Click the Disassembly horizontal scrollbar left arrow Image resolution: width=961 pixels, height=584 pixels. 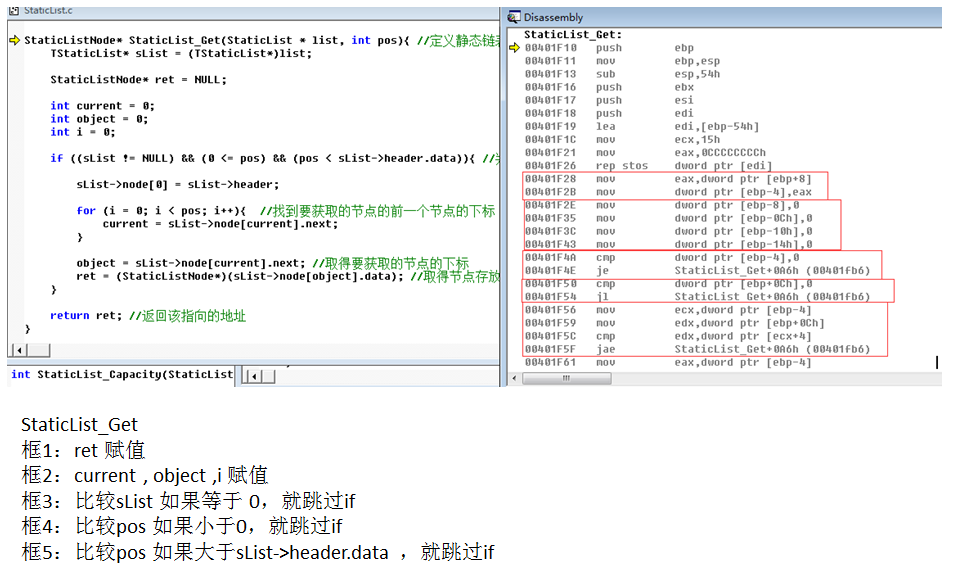click(514, 378)
